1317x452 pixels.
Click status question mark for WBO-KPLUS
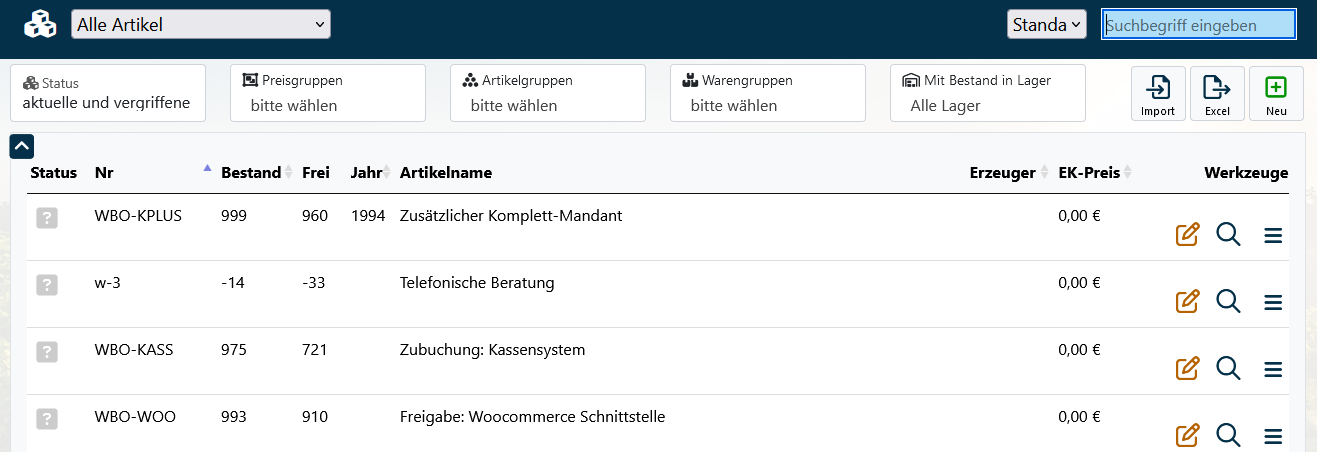46,217
